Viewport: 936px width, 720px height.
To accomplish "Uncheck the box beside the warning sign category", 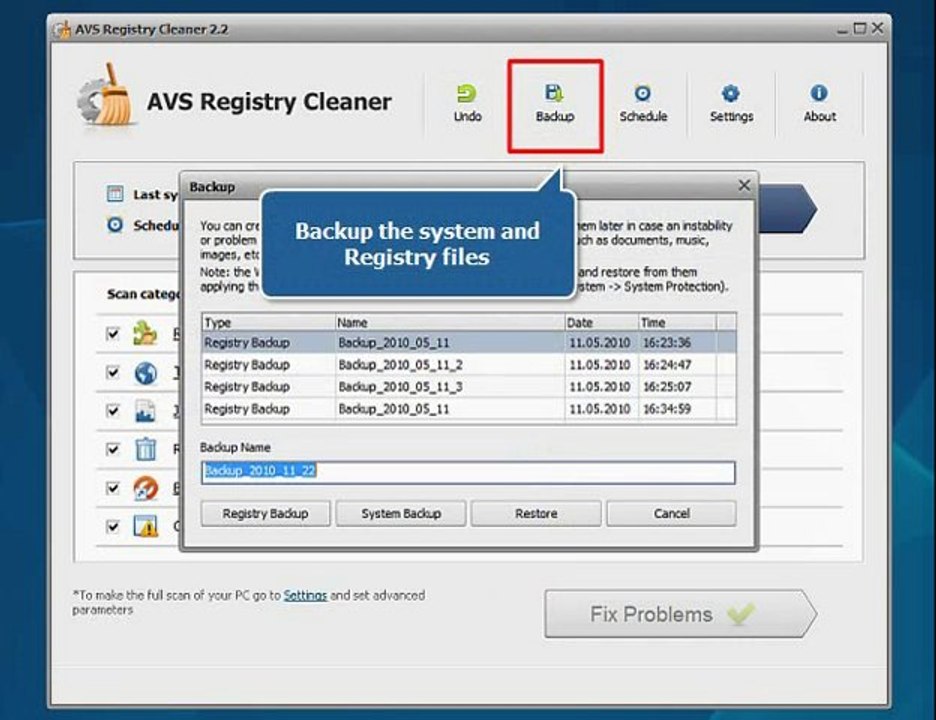I will (112, 526).
